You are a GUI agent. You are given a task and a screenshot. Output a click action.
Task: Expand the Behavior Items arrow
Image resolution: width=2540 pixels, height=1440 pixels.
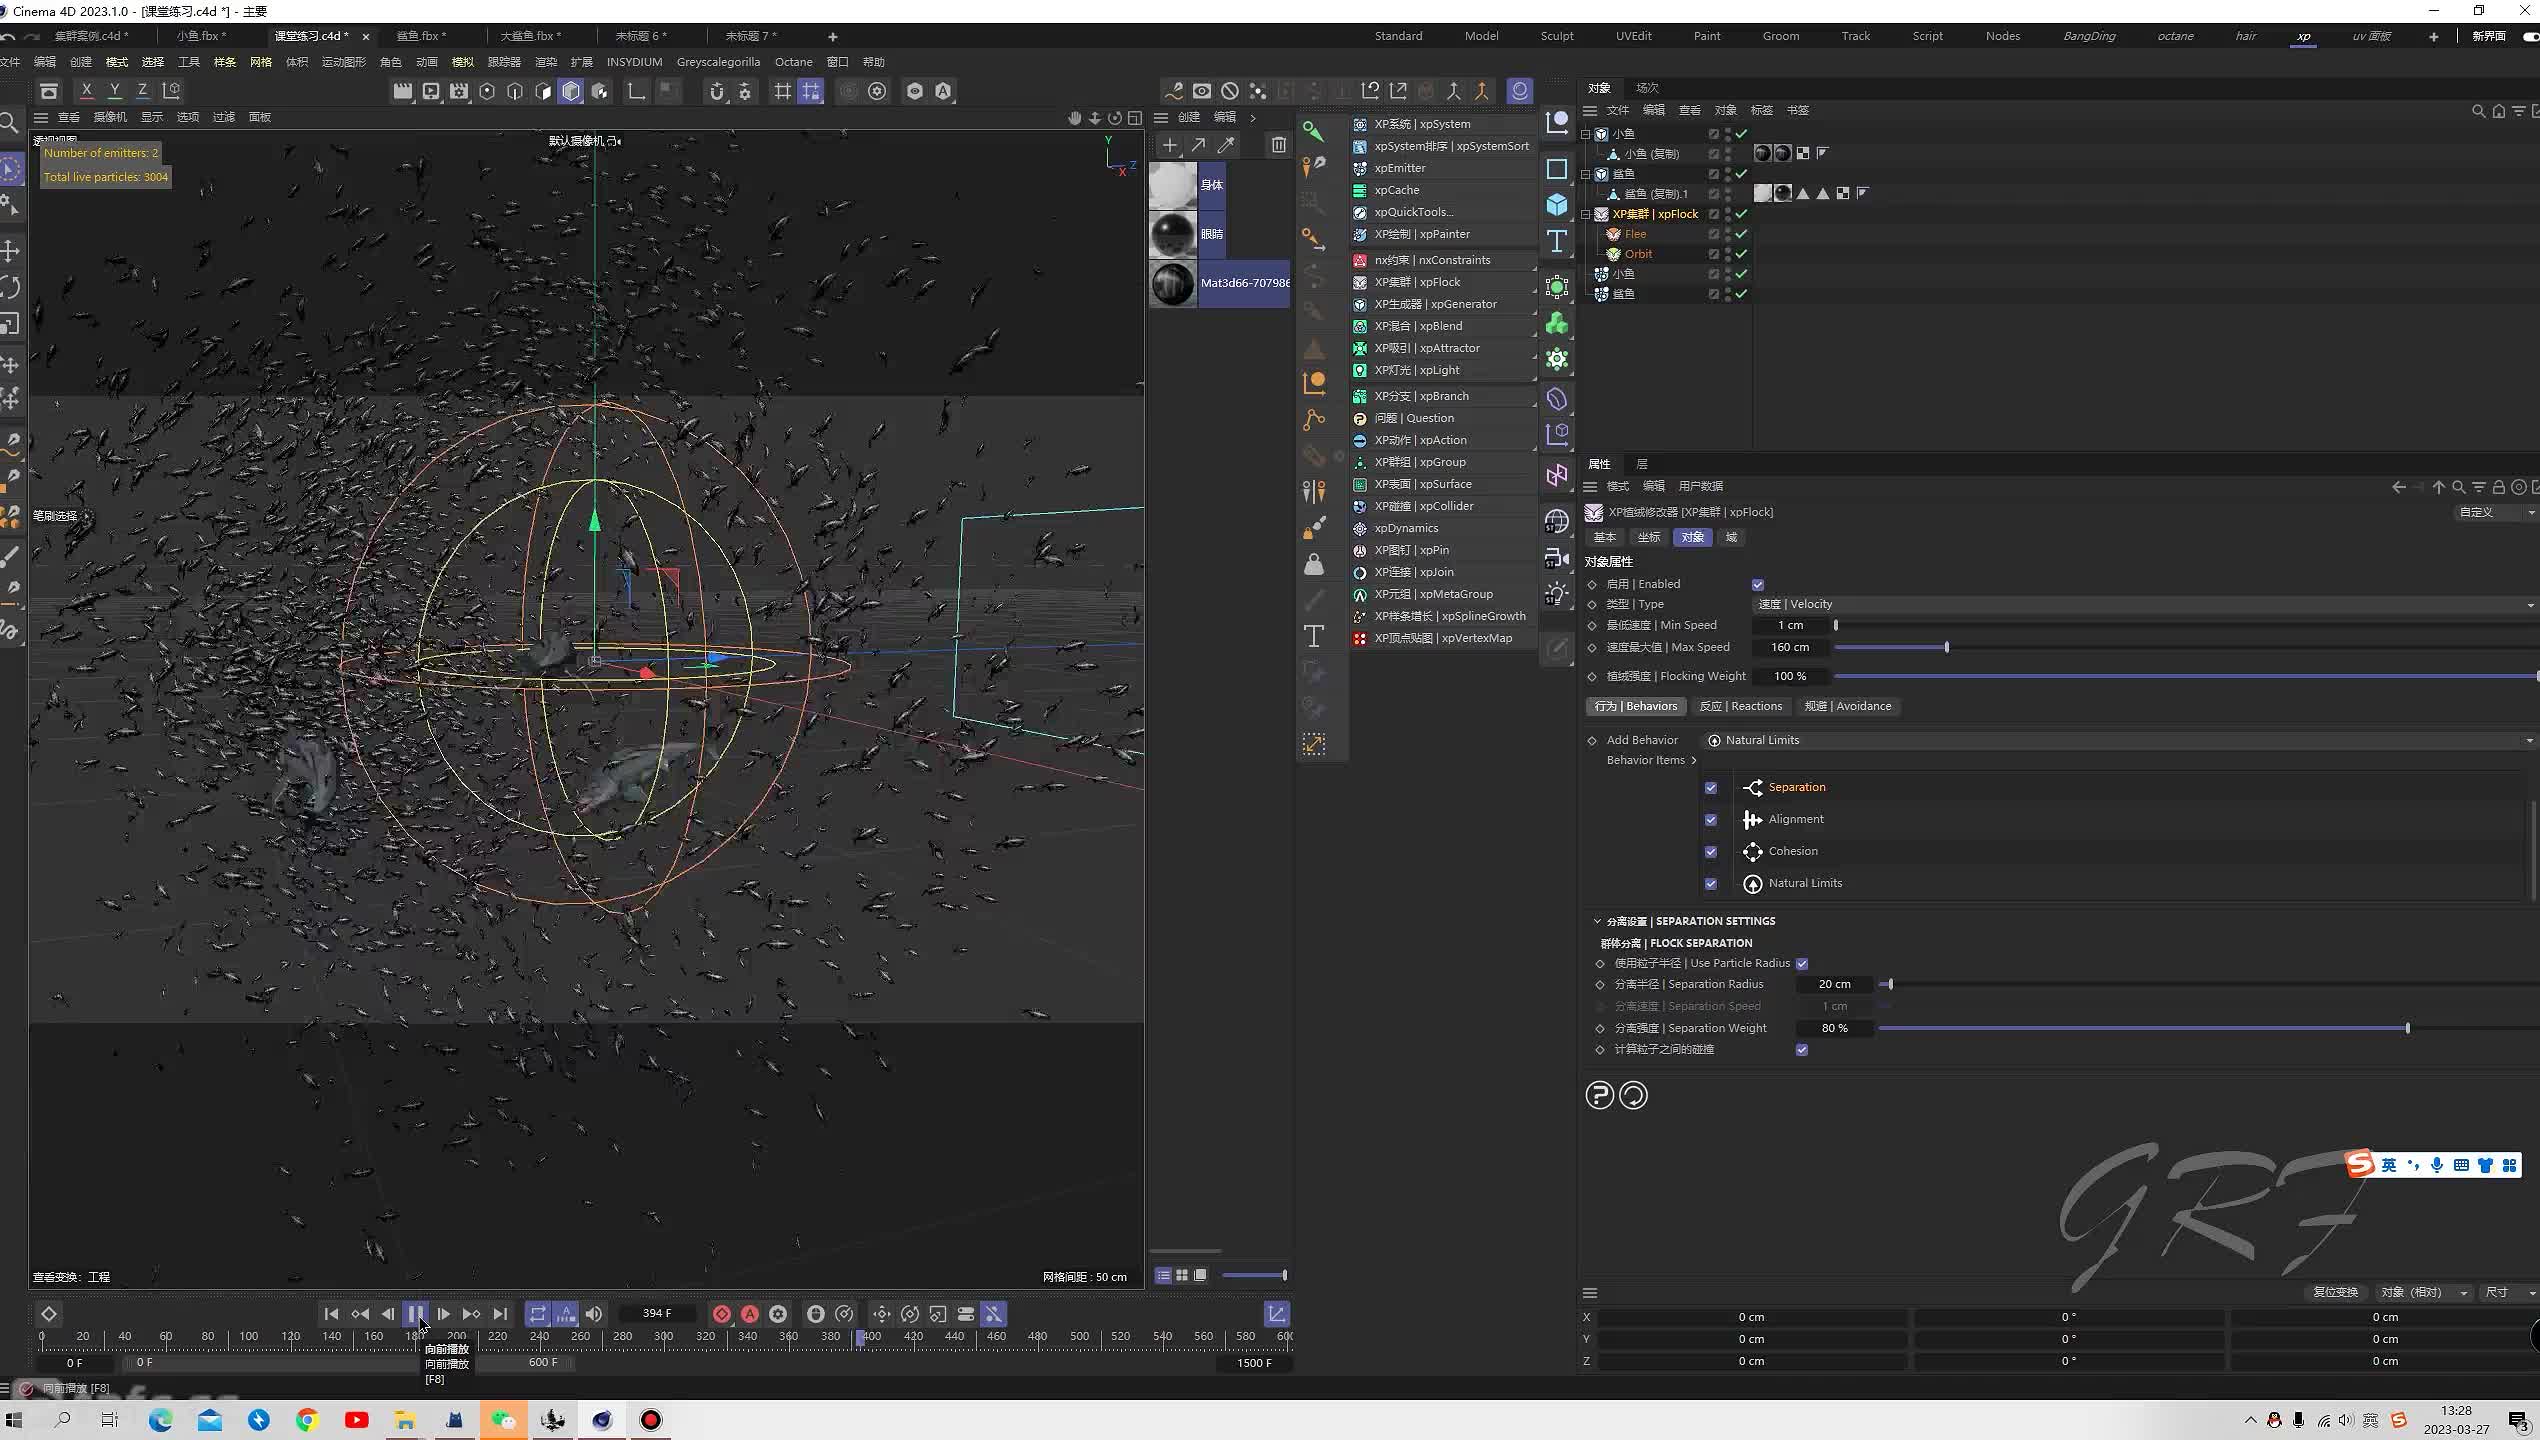pos(1693,760)
